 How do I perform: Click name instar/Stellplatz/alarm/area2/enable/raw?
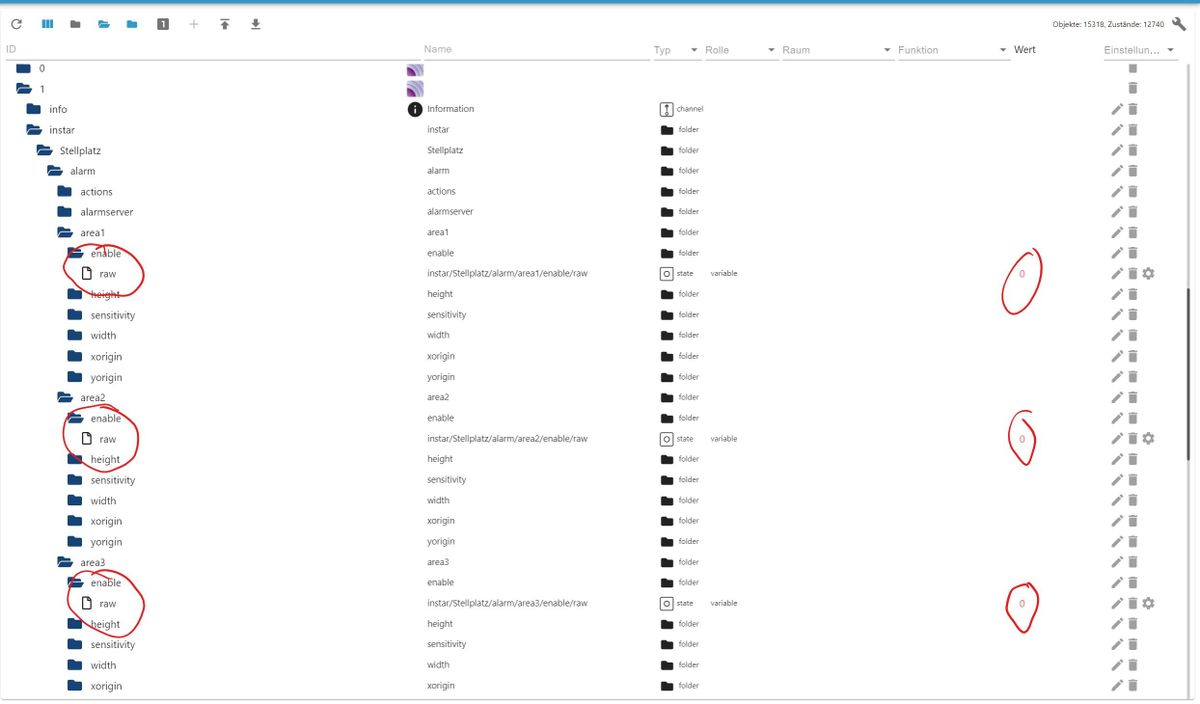[x=507, y=439]
